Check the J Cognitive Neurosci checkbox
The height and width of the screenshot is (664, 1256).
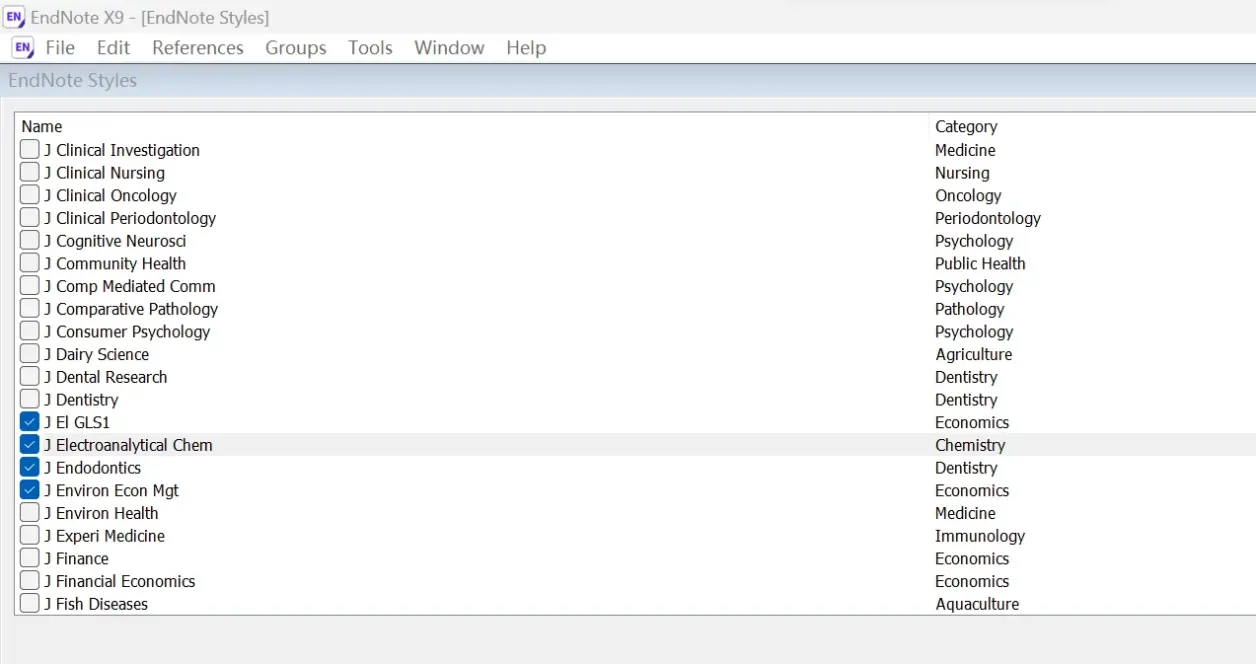[x=30, y=240]
